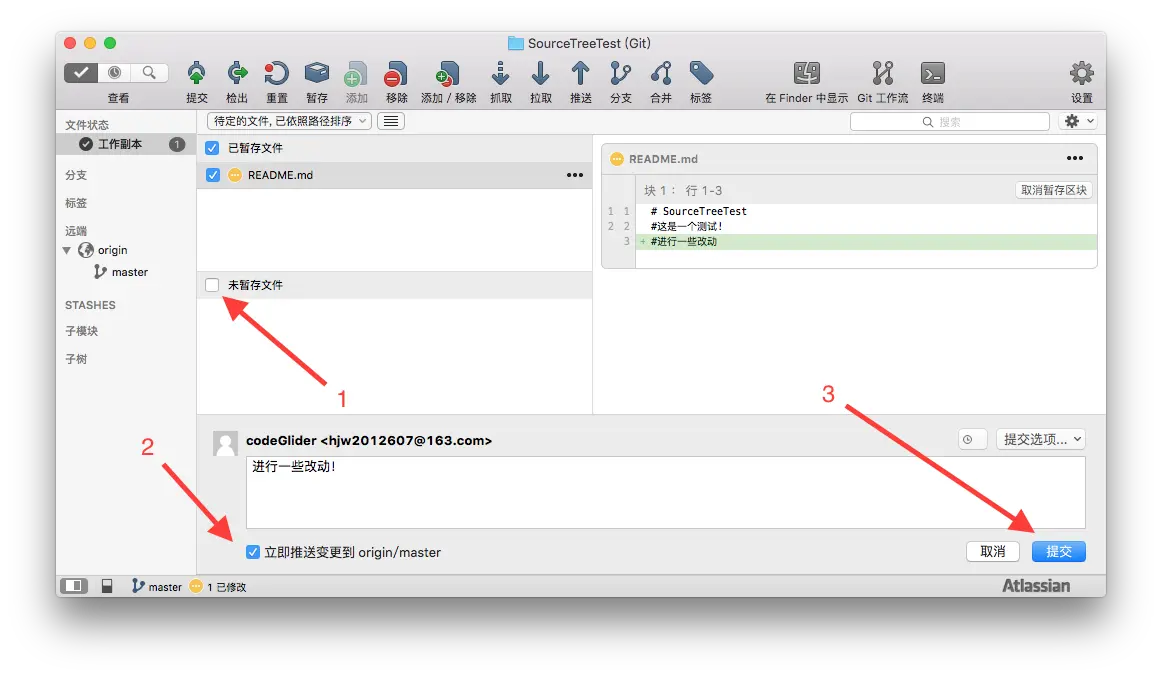Screen dimensions: 1162x677
Task: Click the 1 已修改 status bar entry
Action: pos(218,586)
